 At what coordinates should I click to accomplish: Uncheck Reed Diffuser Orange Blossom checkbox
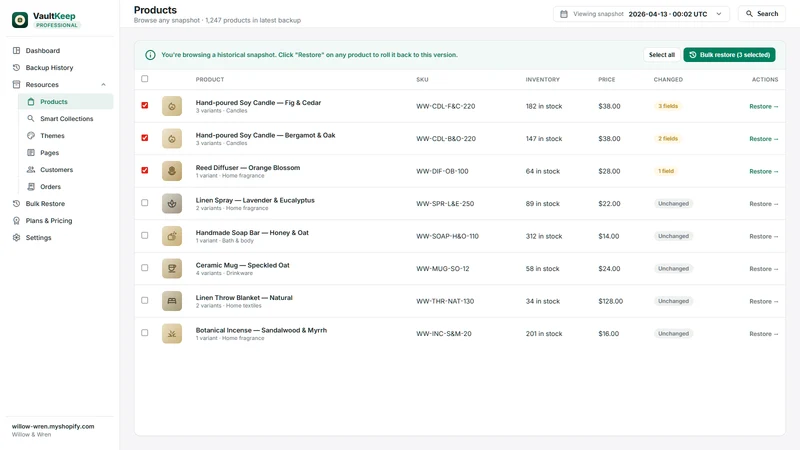pyautogui.click(x=145, y=170)
